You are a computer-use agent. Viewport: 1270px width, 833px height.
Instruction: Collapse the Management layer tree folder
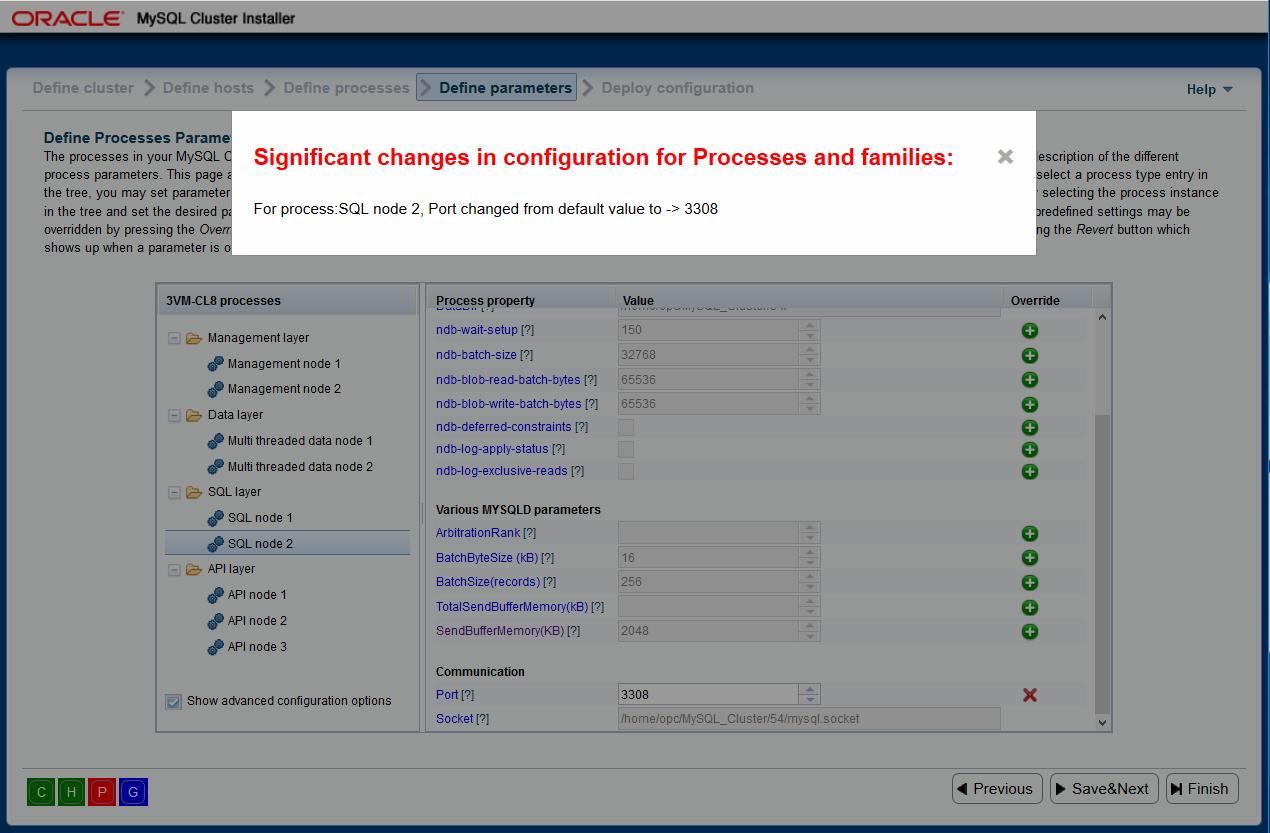tap(174, 338)
